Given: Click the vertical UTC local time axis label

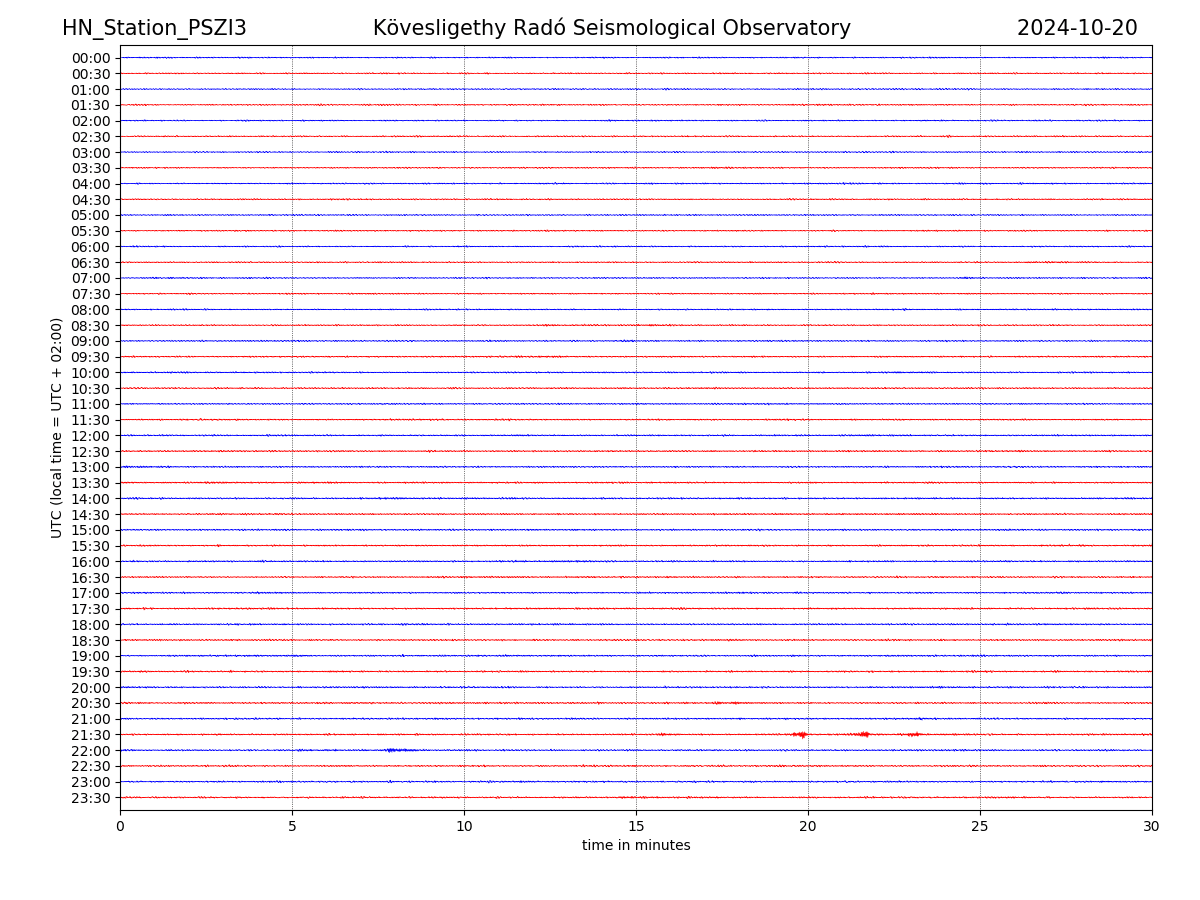Looking at the screenshot, I should pos(57,427).
